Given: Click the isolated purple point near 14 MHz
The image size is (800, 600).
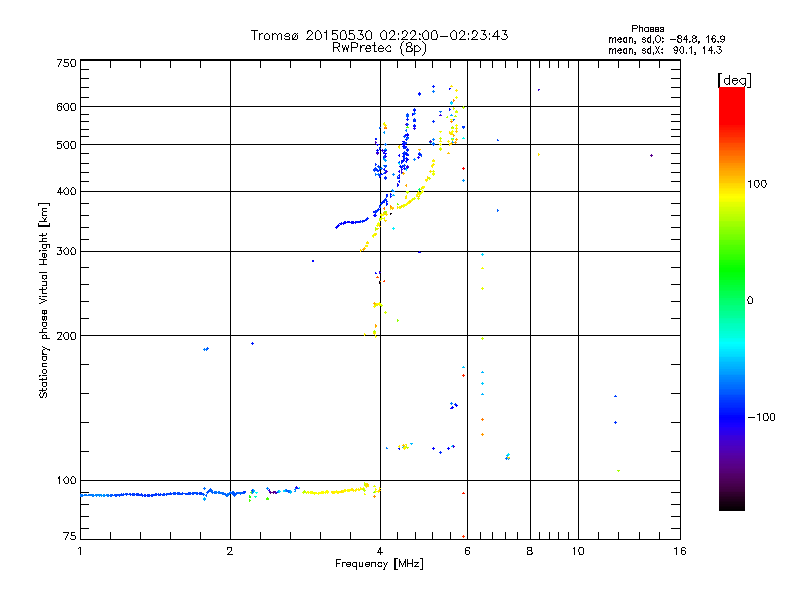Looking at the screenshot, I should [x=651, y=156].
